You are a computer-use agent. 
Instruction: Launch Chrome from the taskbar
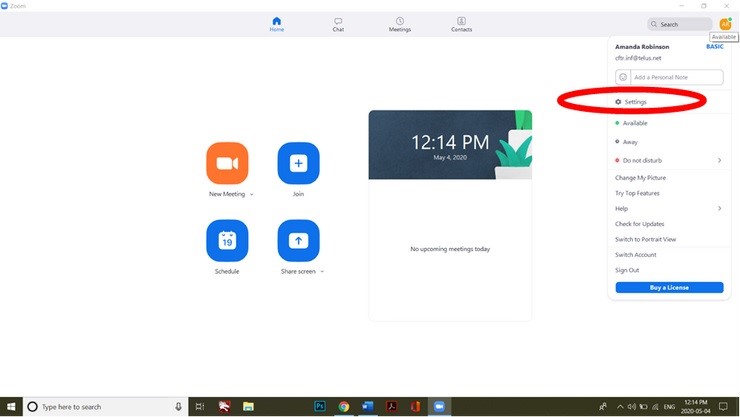[344, 407]
